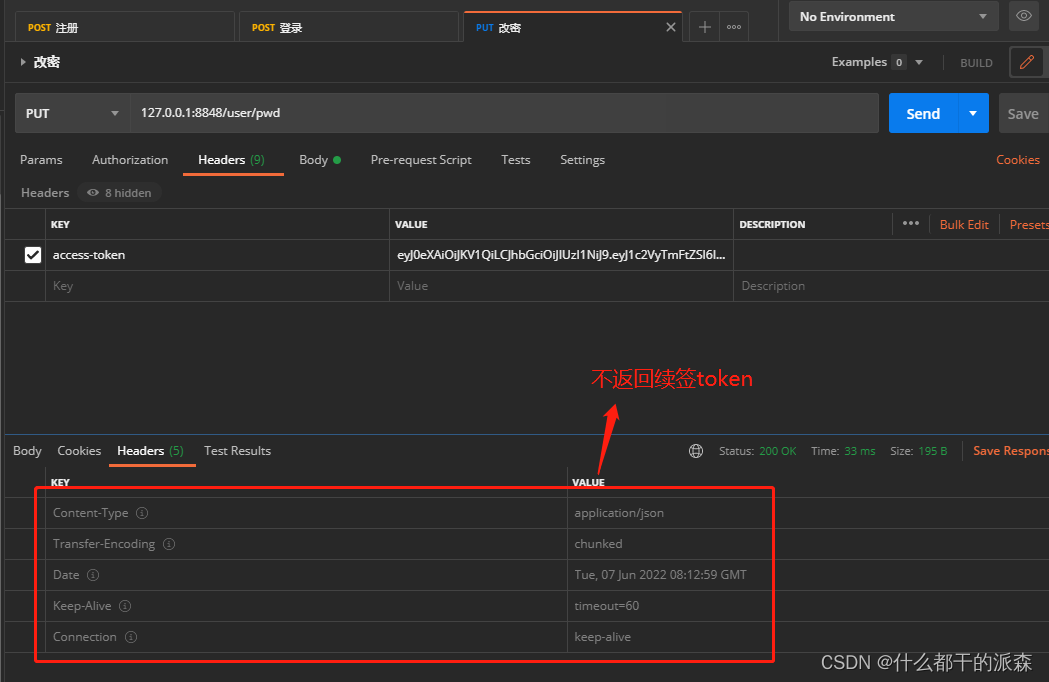Image resolution: width=1049 pixels, height=682 pixels.
Task: Switch to the response Cookies tab
Action: pos(79,451)
